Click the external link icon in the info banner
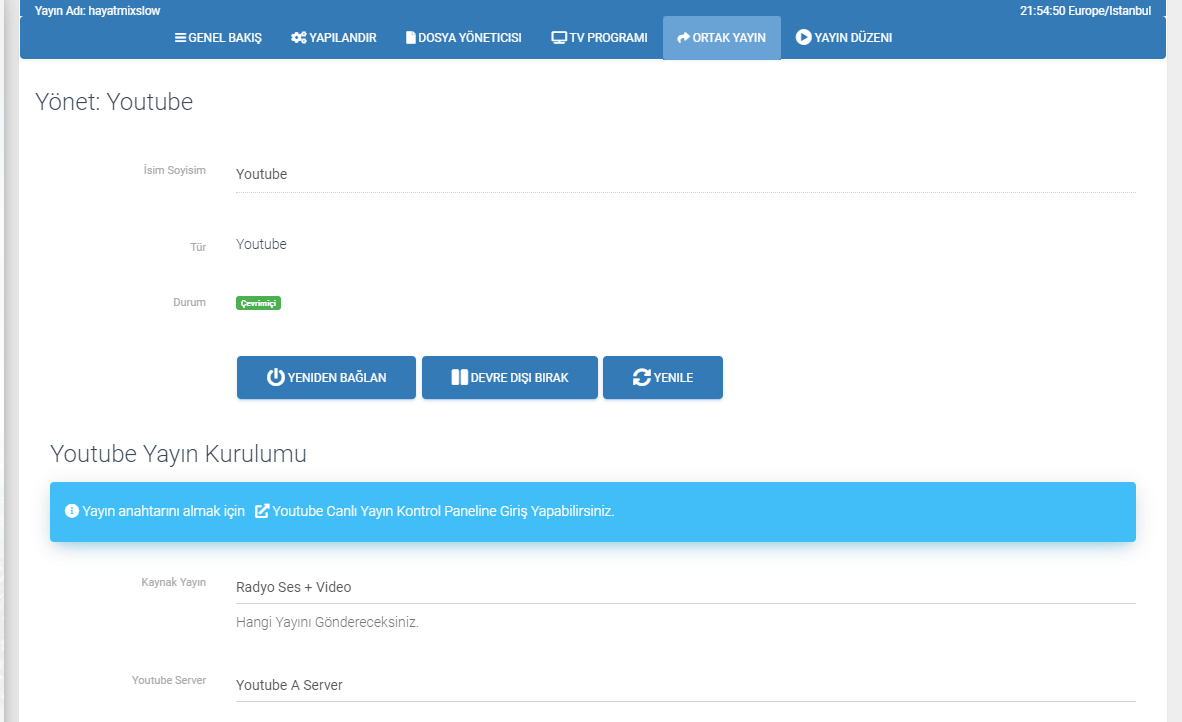Screen dimensions: 1182x722 (262, 511)
